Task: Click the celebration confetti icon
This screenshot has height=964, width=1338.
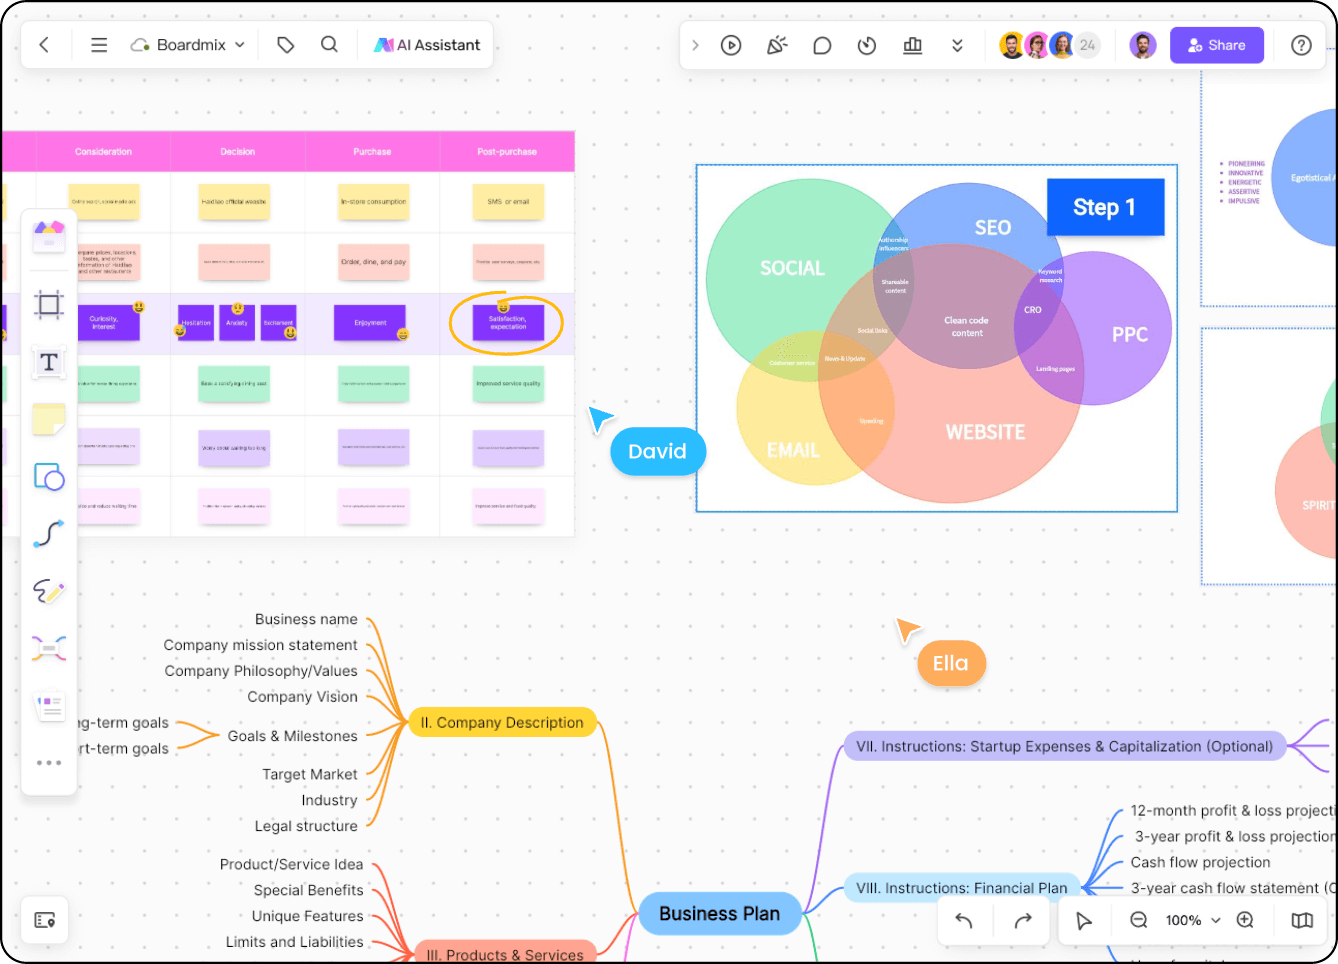Action: (x=777, y=45)
